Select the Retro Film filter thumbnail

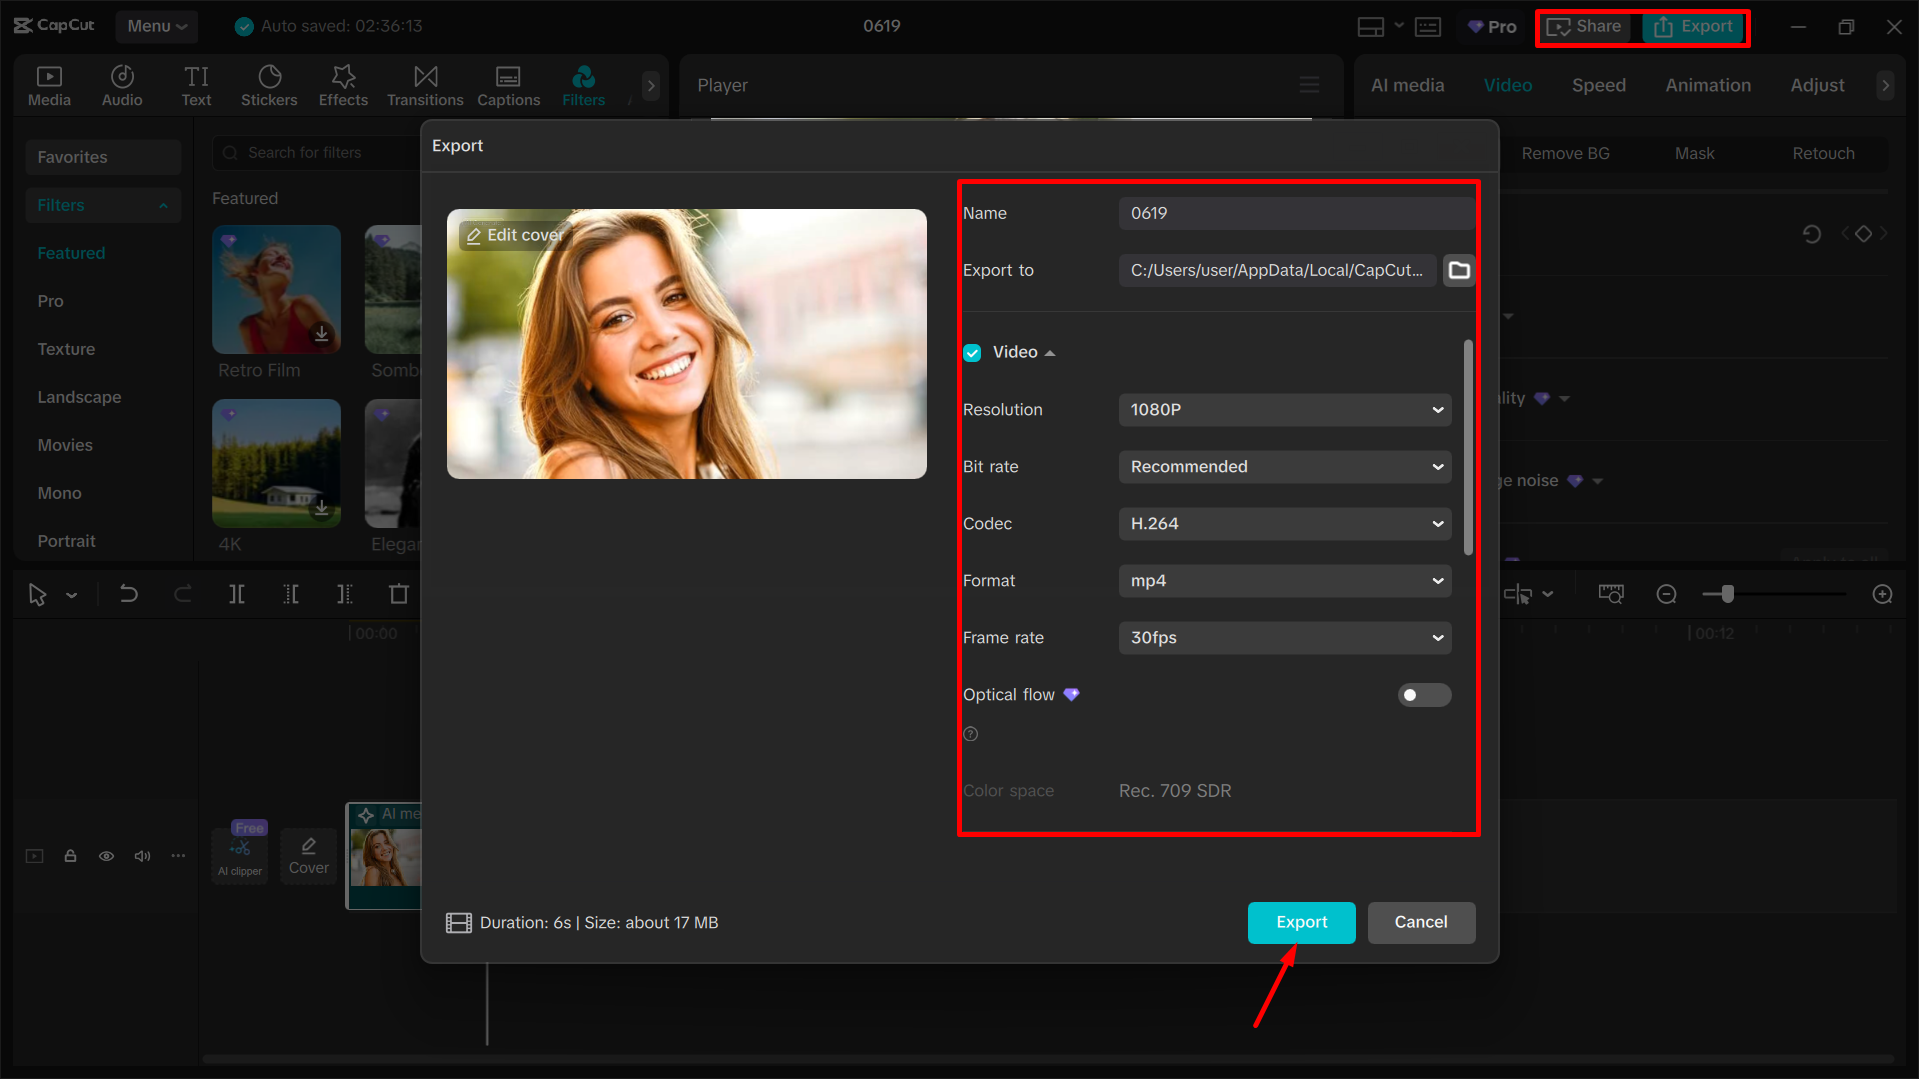(276, 290)
